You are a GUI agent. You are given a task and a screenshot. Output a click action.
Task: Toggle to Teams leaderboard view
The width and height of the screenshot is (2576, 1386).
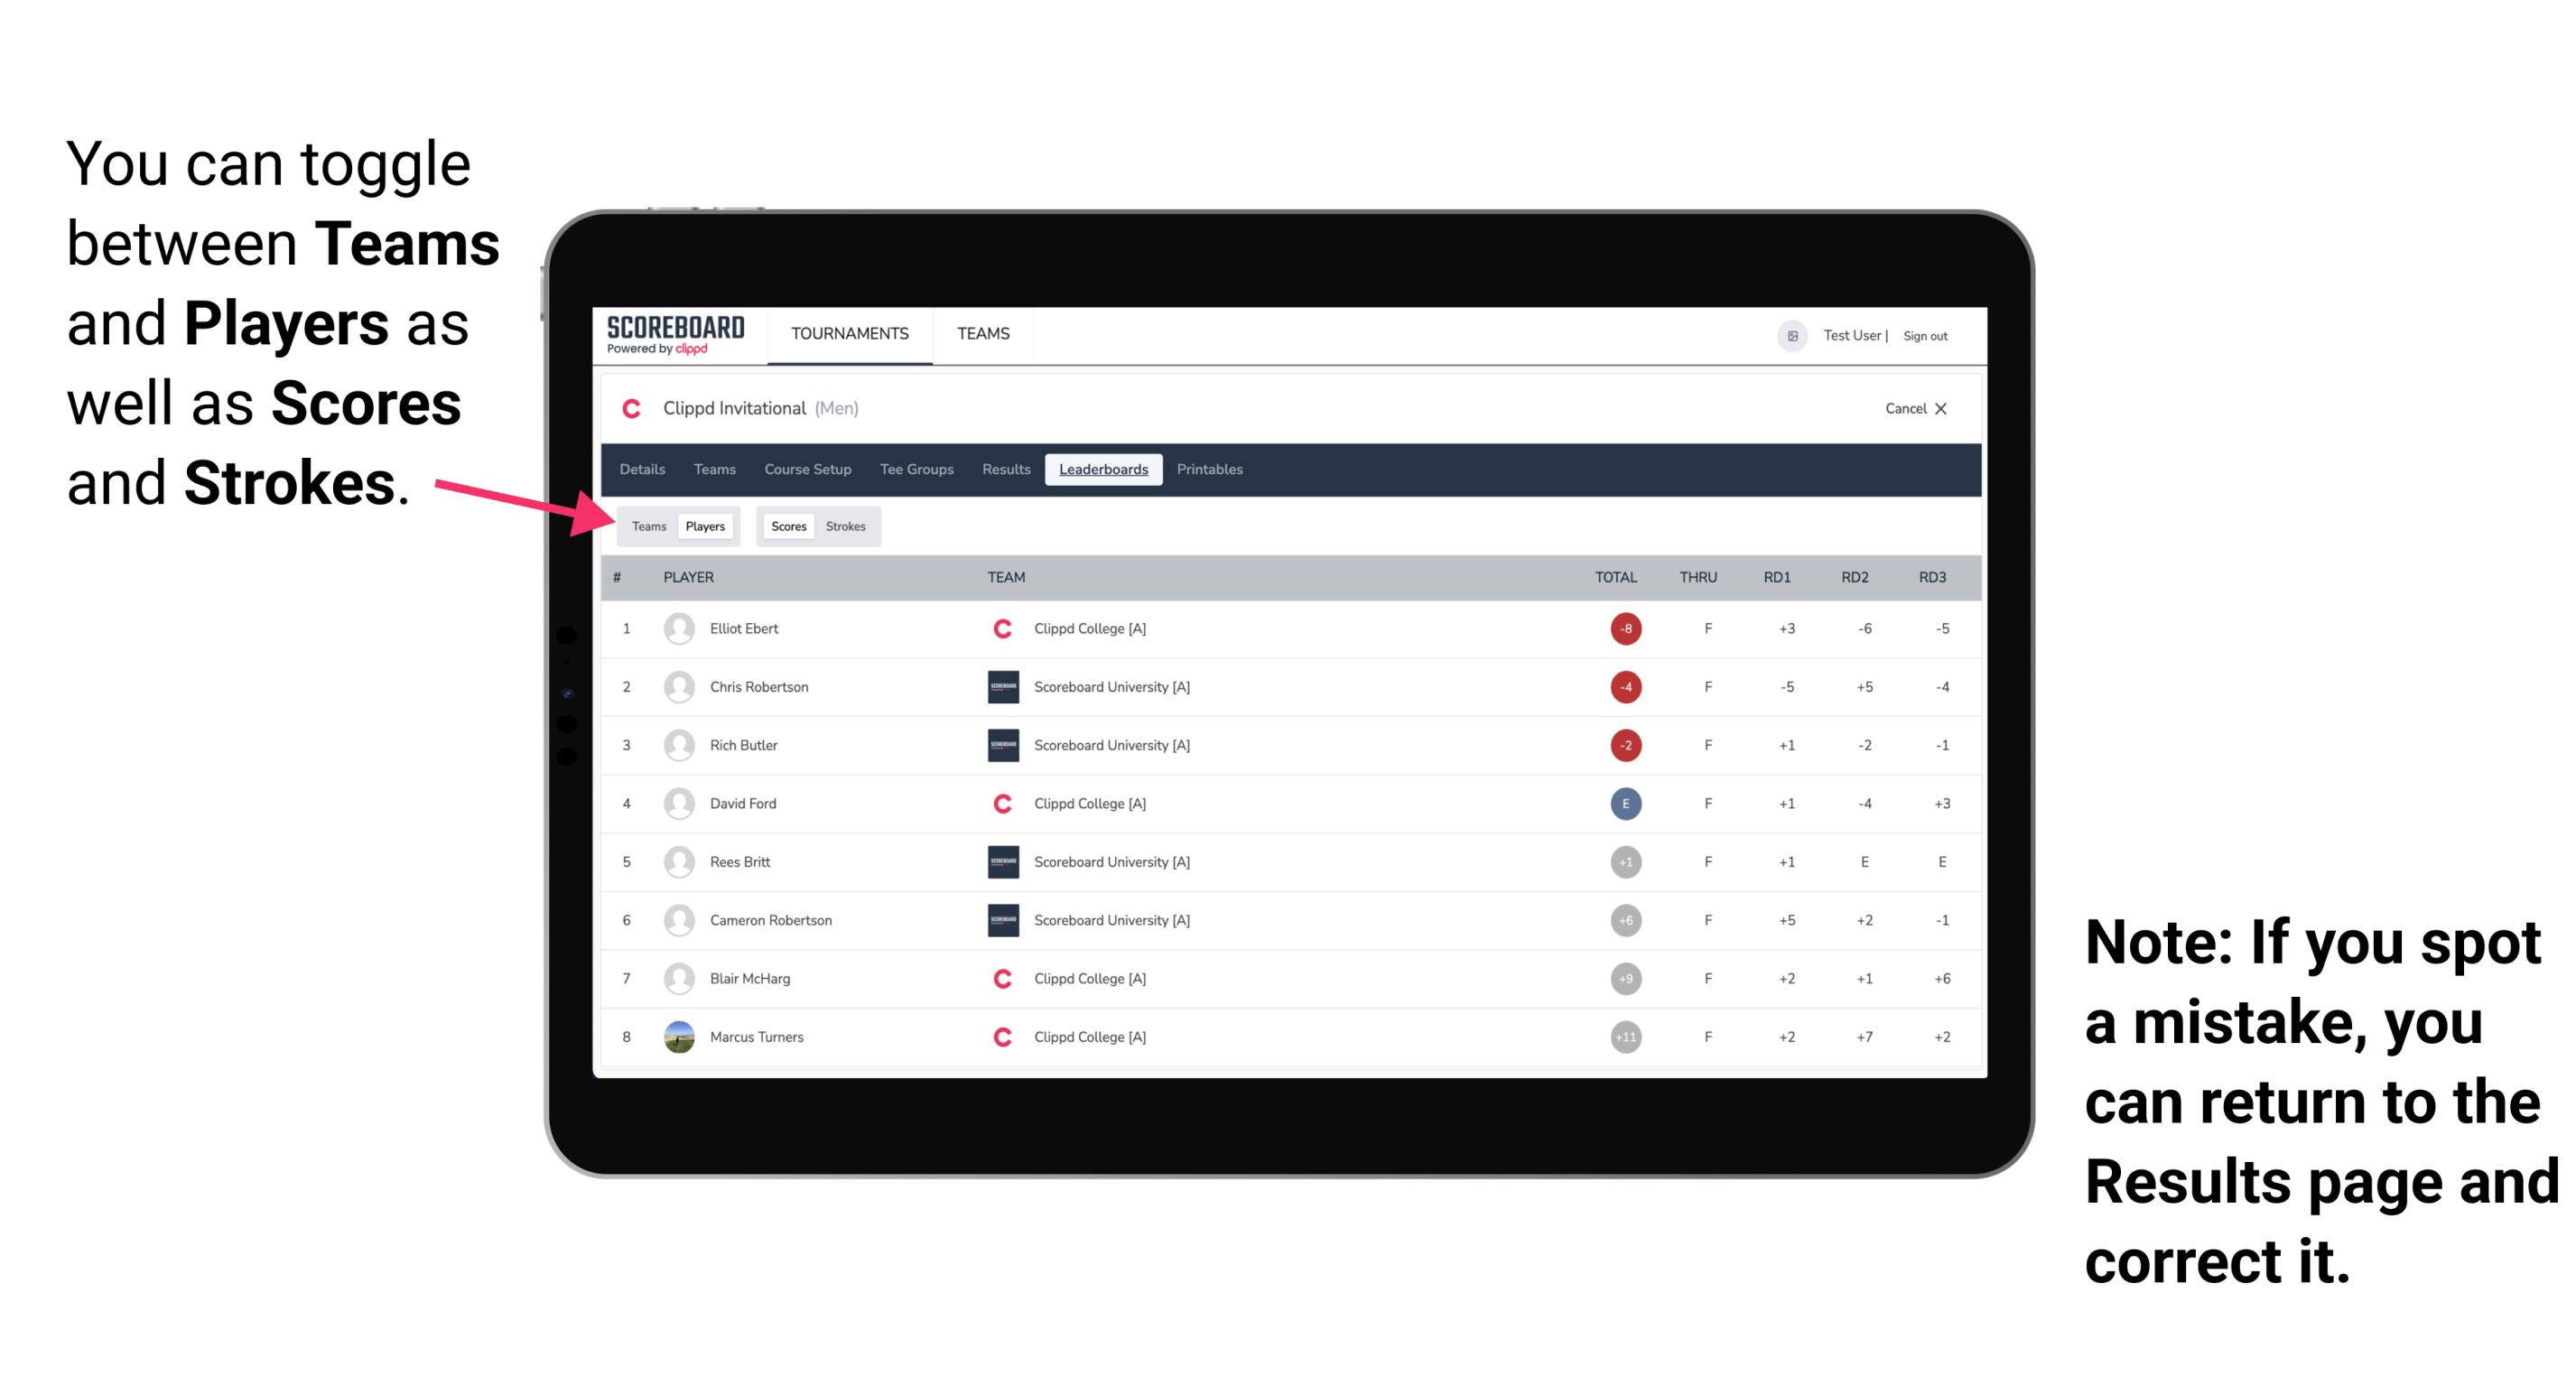(648, 524)
